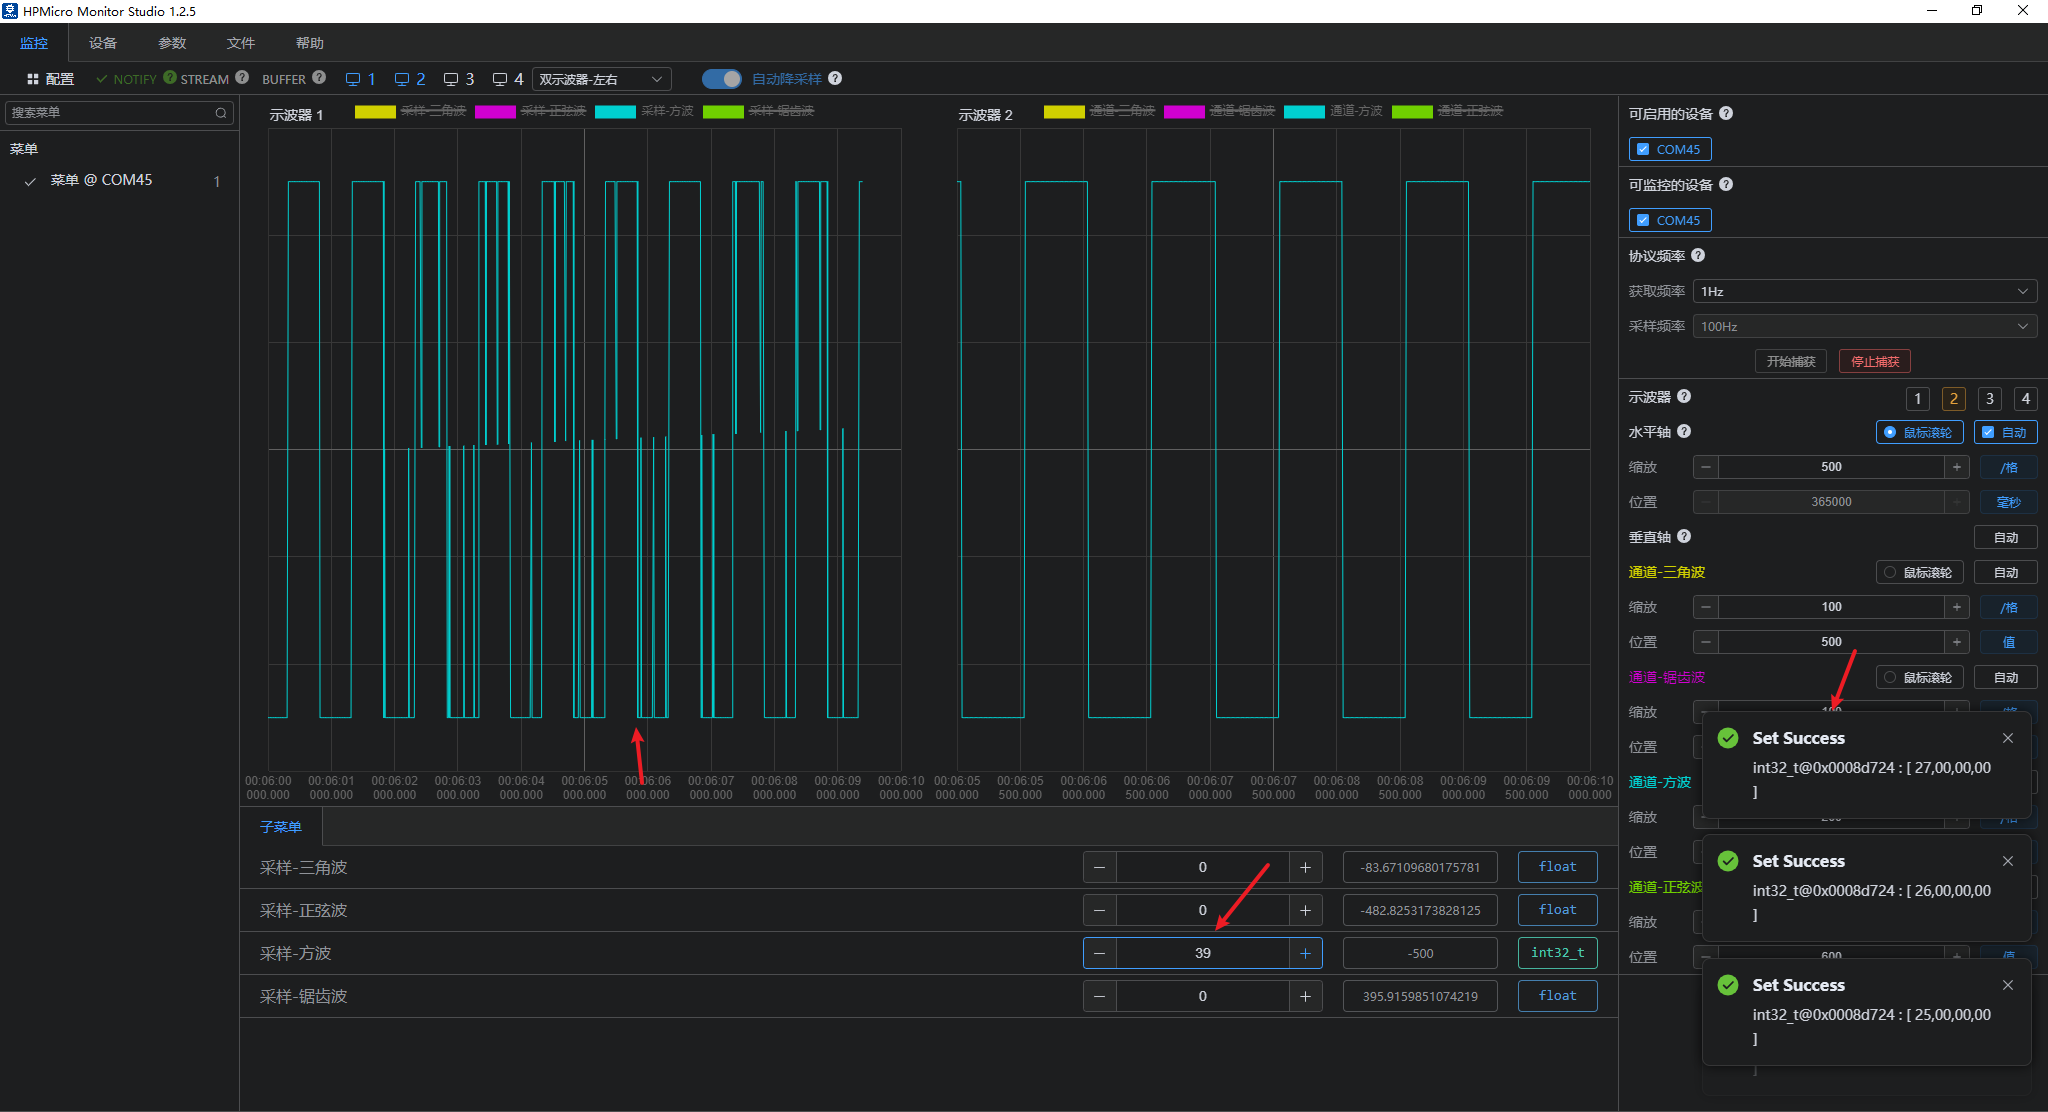
Task: Click help icon beside 协议频率
Action: (x=1698, y=255)
